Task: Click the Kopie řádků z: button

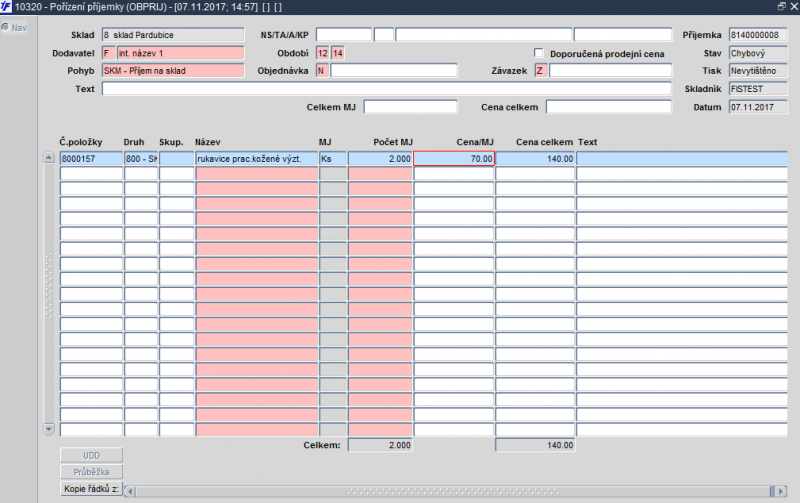Action: click(91, 489)
